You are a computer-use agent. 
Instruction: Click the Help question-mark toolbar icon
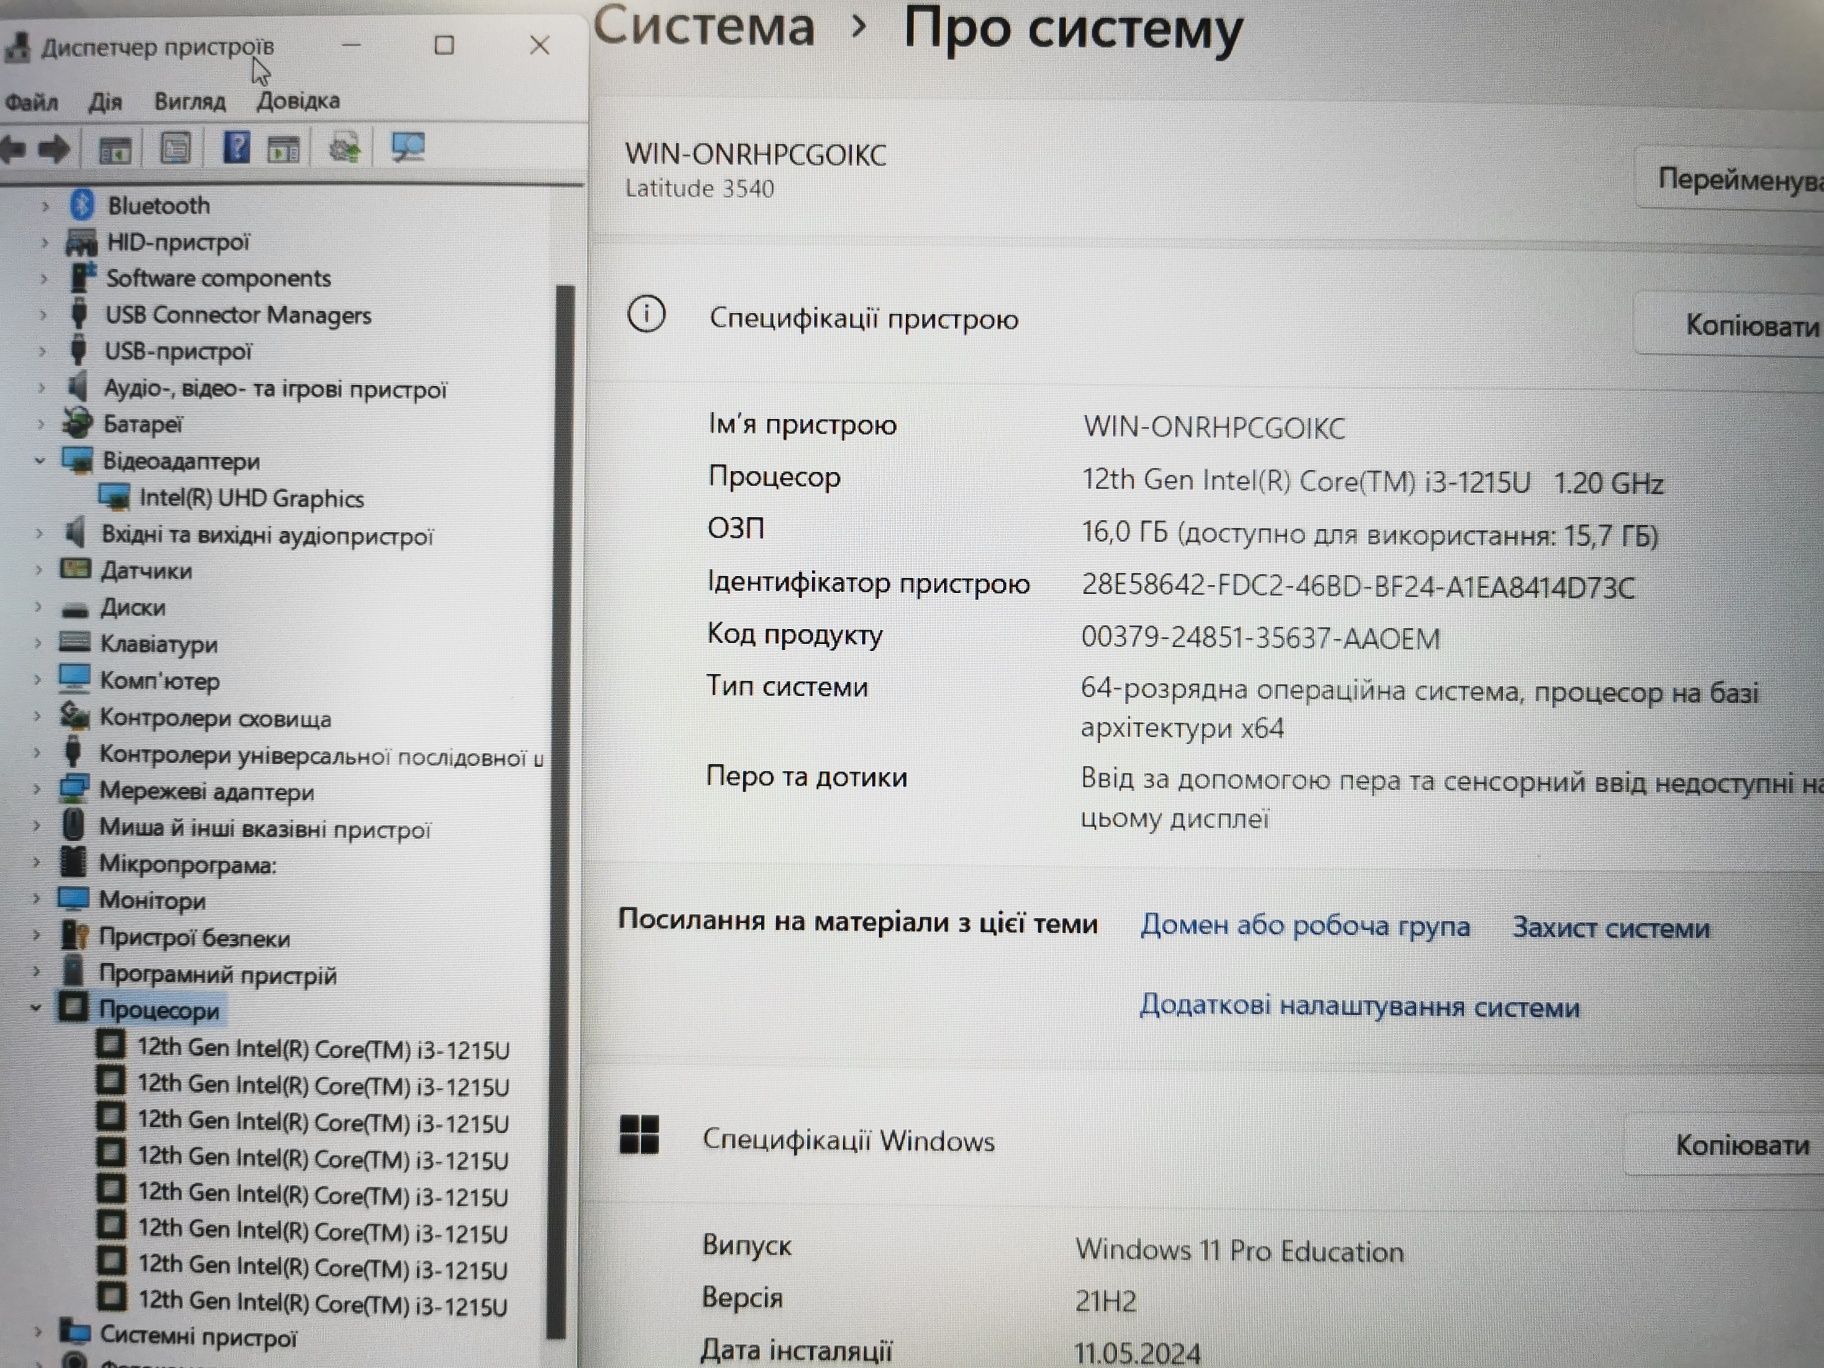tap(236, 148)
